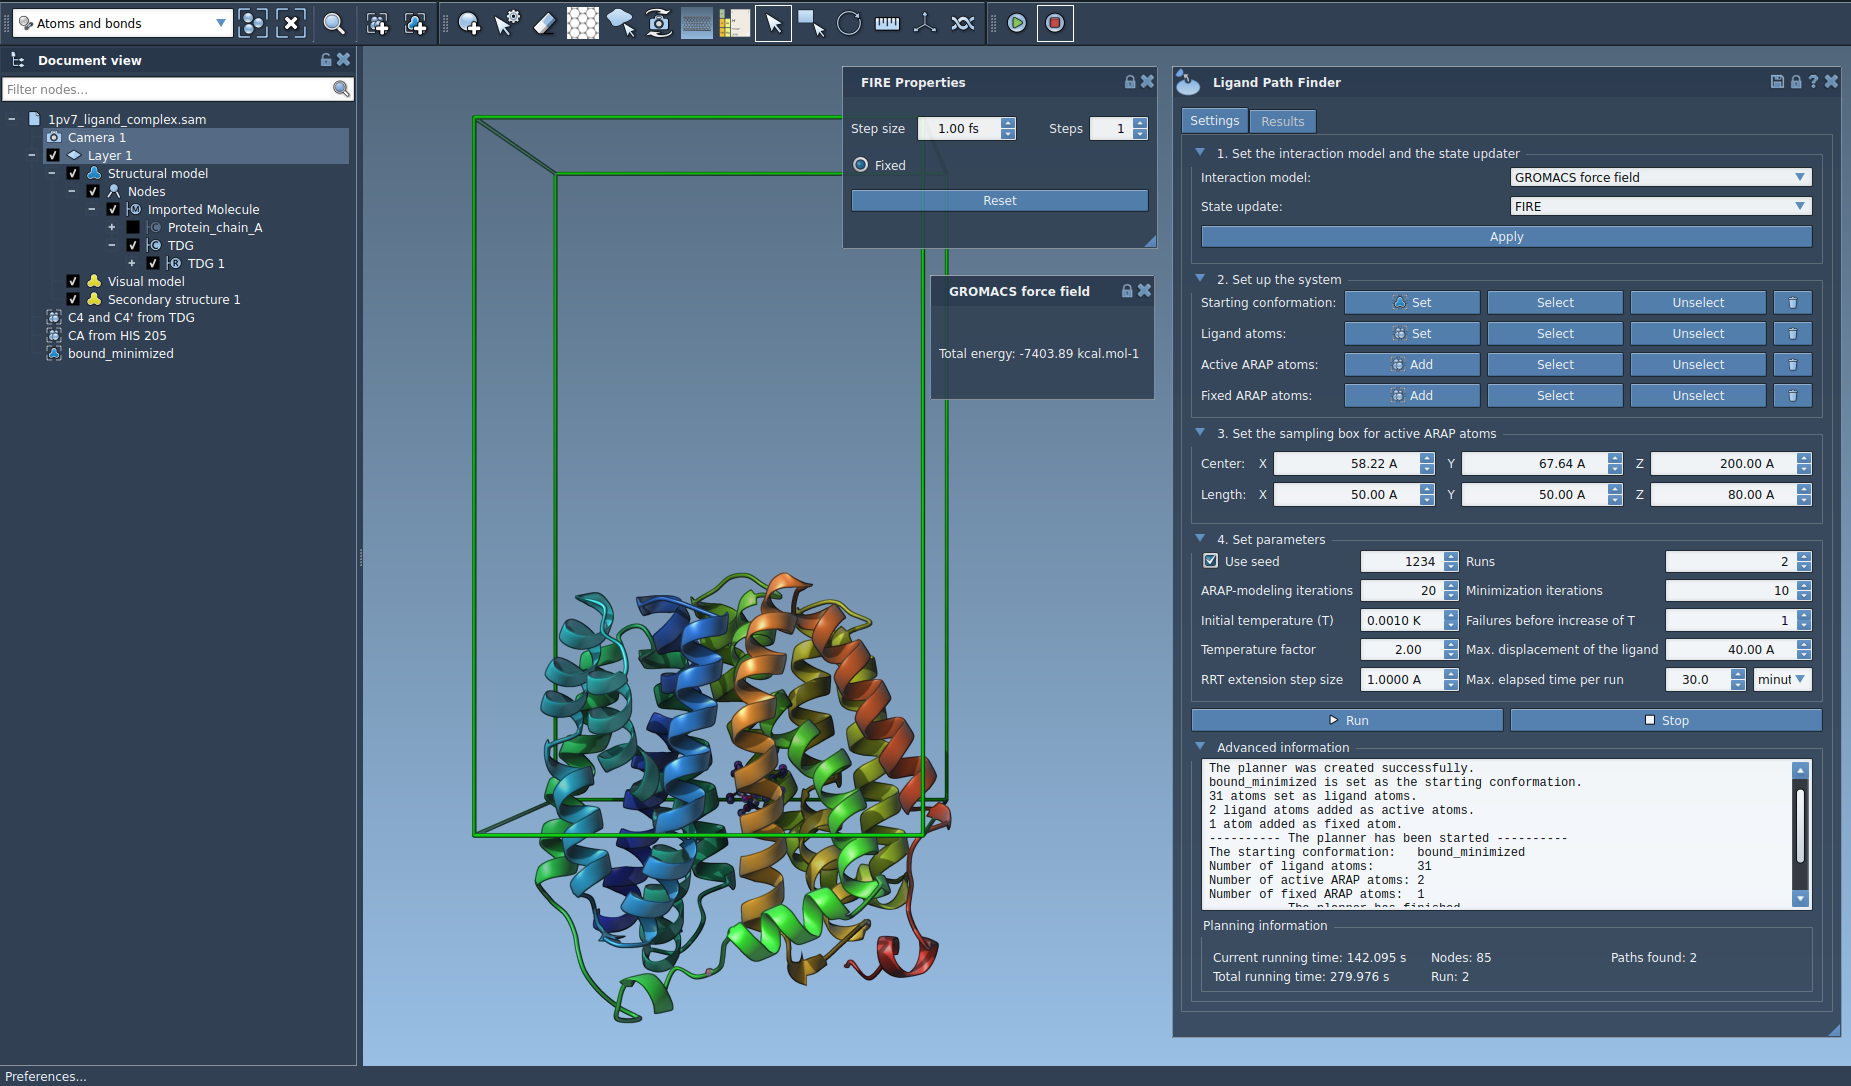Viewport: 1851px width, 1086px height.
Task: Click the magnifying glass find icon
Action: [x=334, y=23]
